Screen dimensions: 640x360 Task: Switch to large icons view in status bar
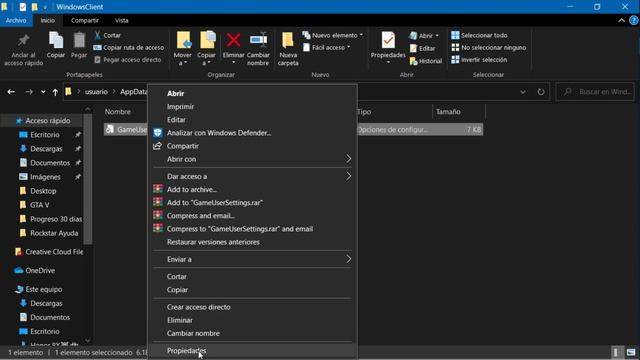[x=631, y=352]
